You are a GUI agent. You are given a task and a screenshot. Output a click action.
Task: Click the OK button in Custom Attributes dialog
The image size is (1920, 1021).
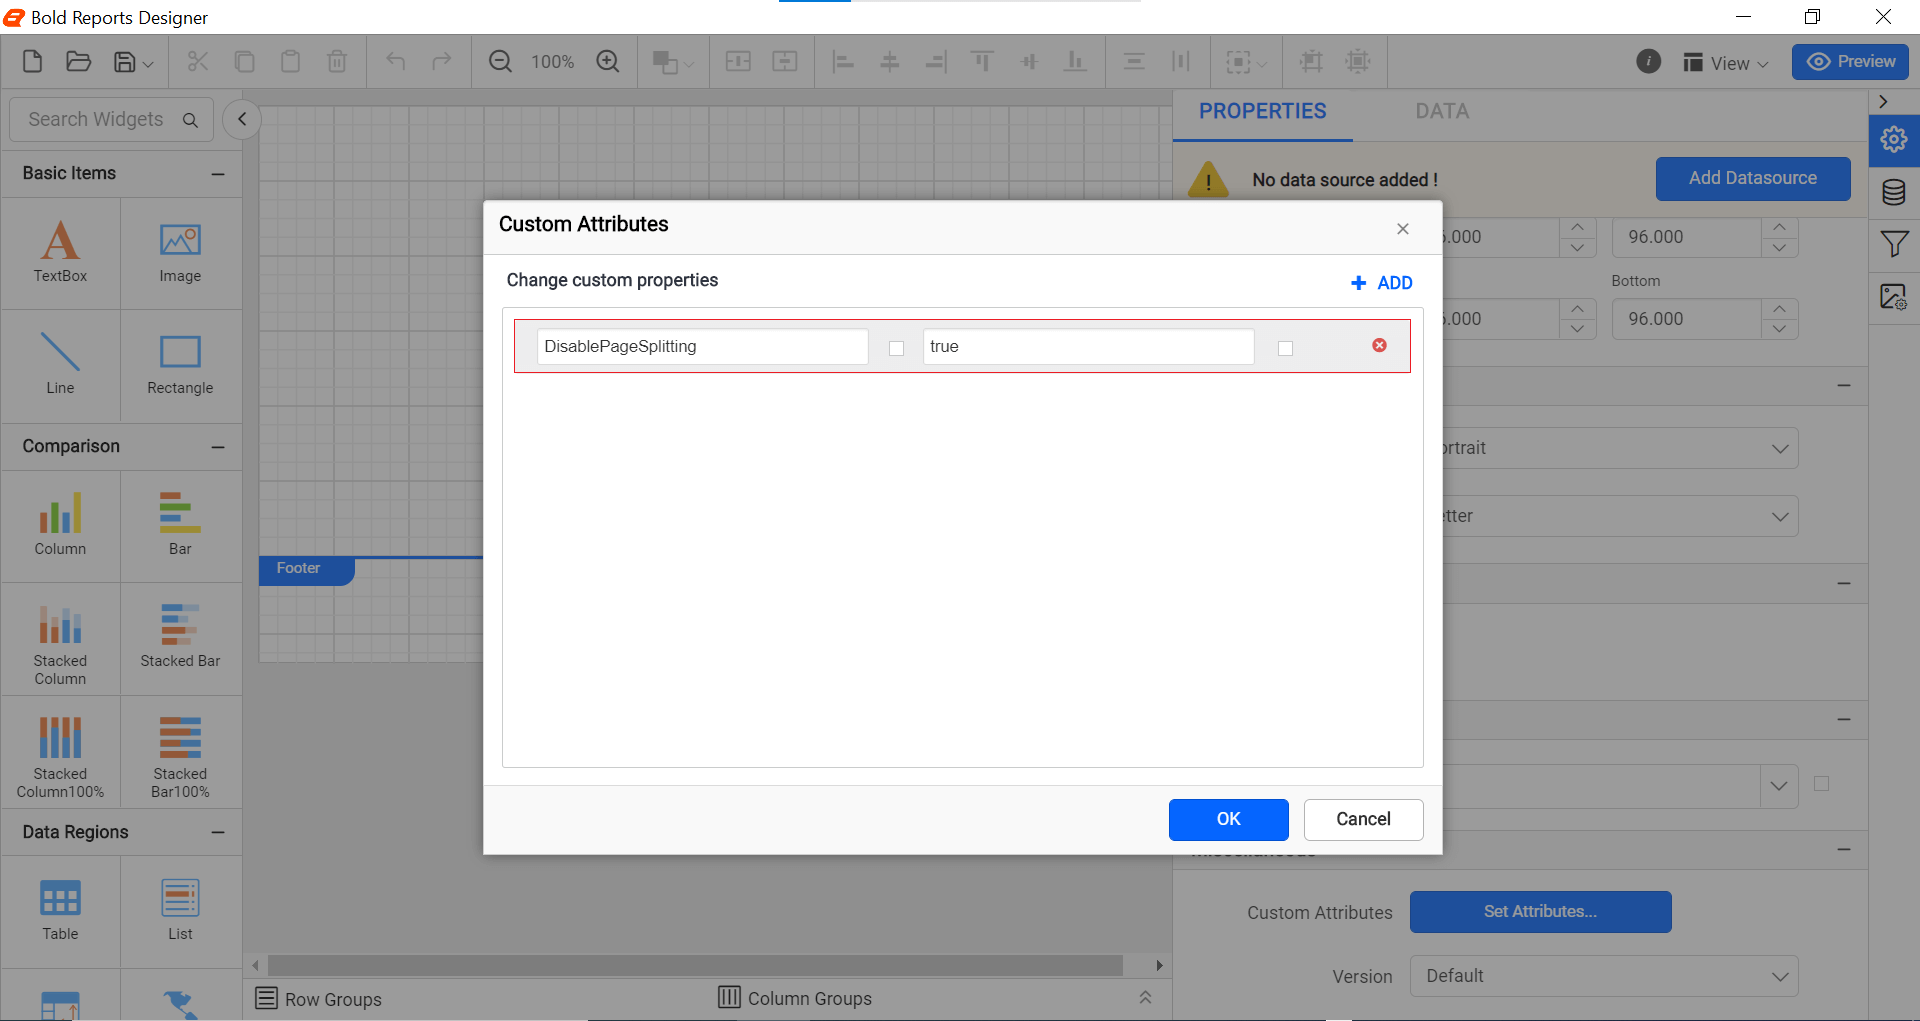coord(1228,819)
